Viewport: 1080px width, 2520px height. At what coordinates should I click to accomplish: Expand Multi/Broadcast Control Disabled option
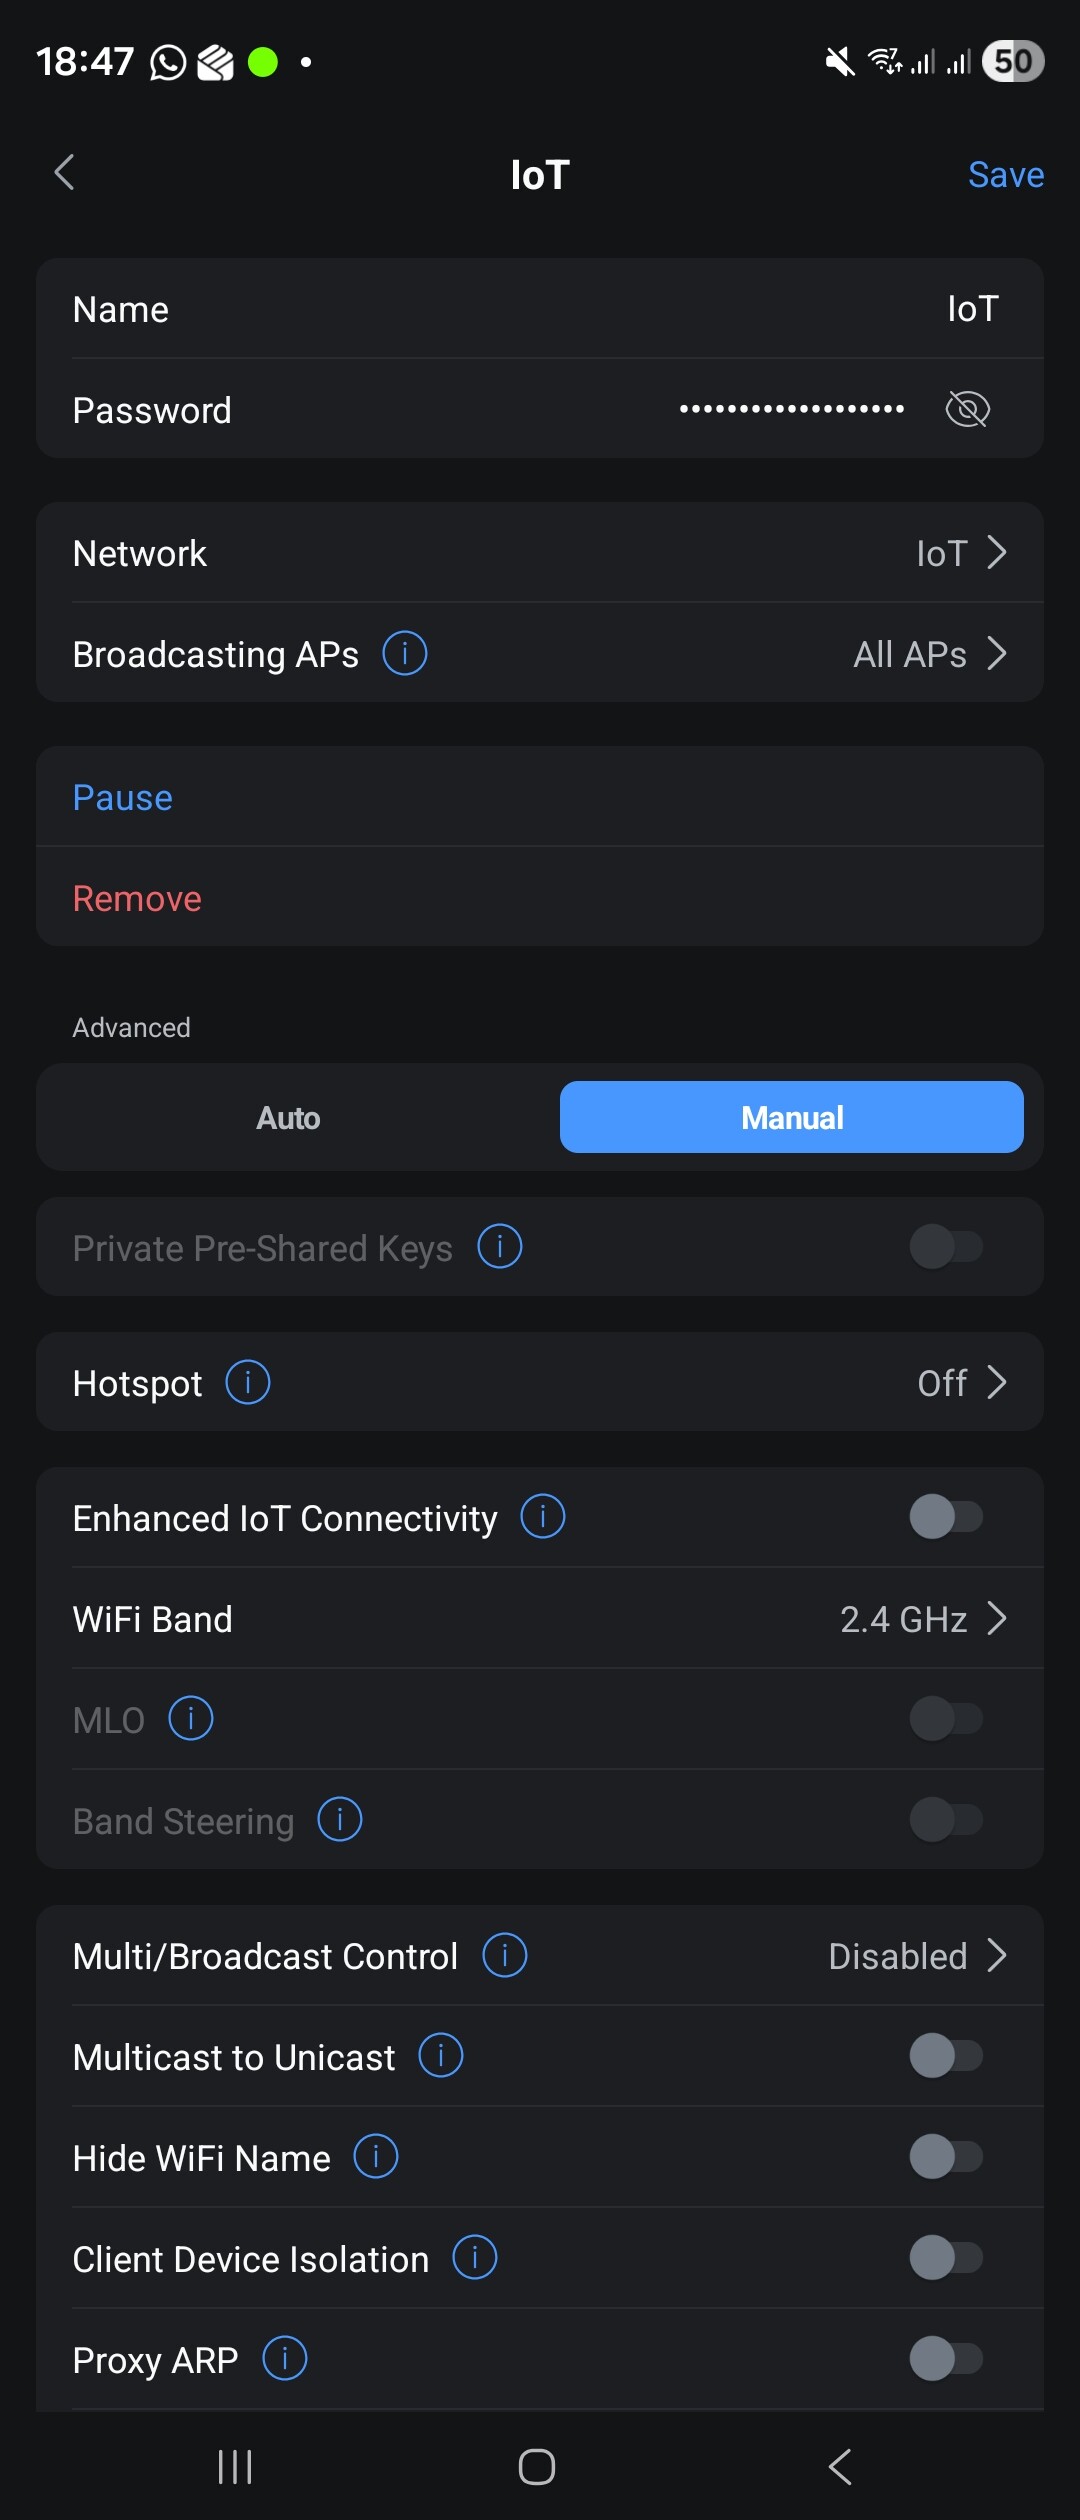(x=916, y=1956)
